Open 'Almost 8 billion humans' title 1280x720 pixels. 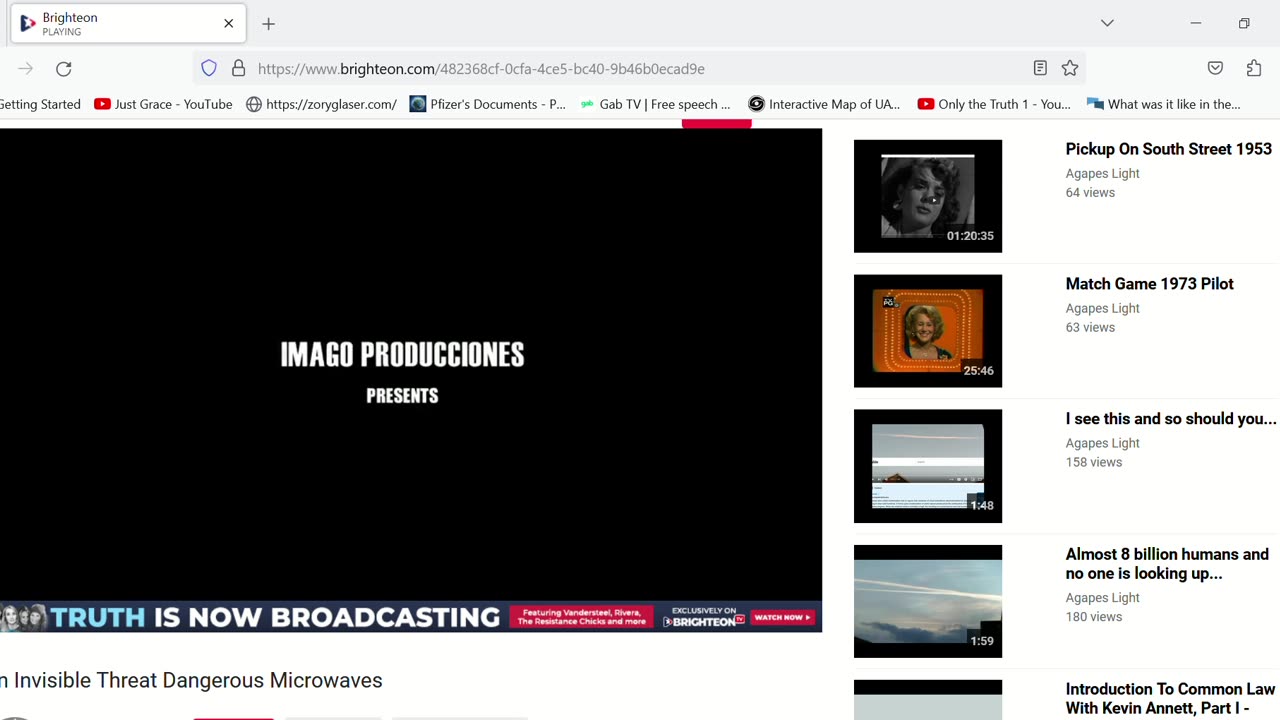(1167, 564)
